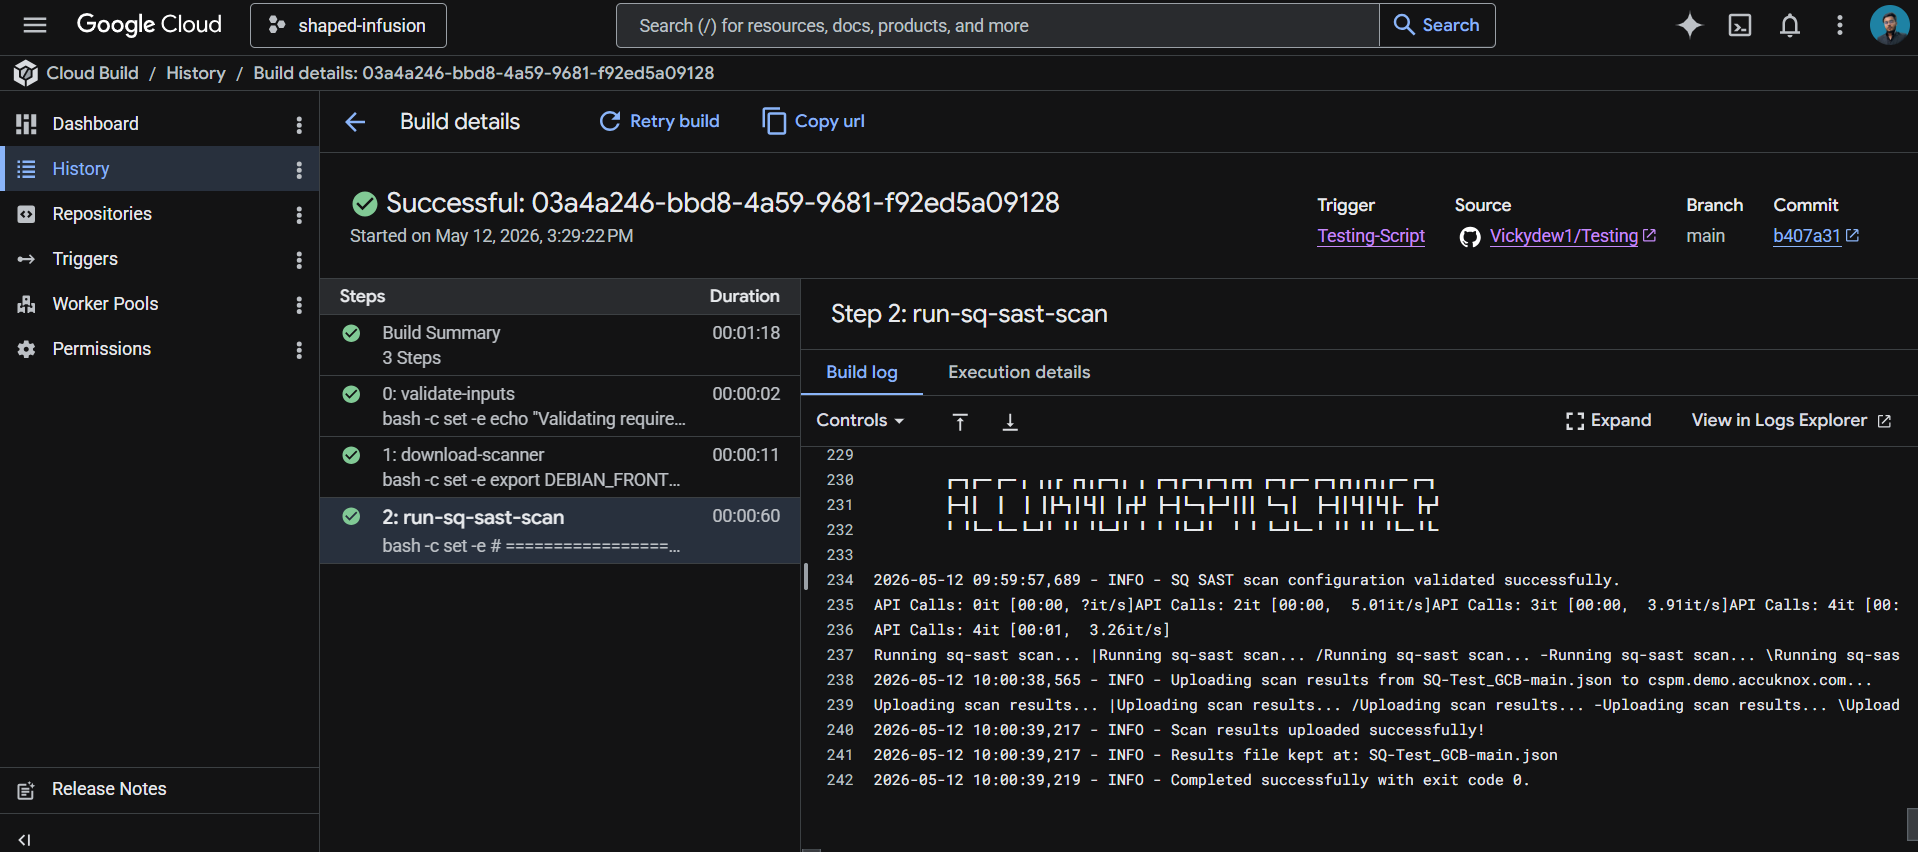Image resolution: width=1918 pixels, height=852 pixels.
Task: Switch to the Build log tab
Action: point(862,372)
